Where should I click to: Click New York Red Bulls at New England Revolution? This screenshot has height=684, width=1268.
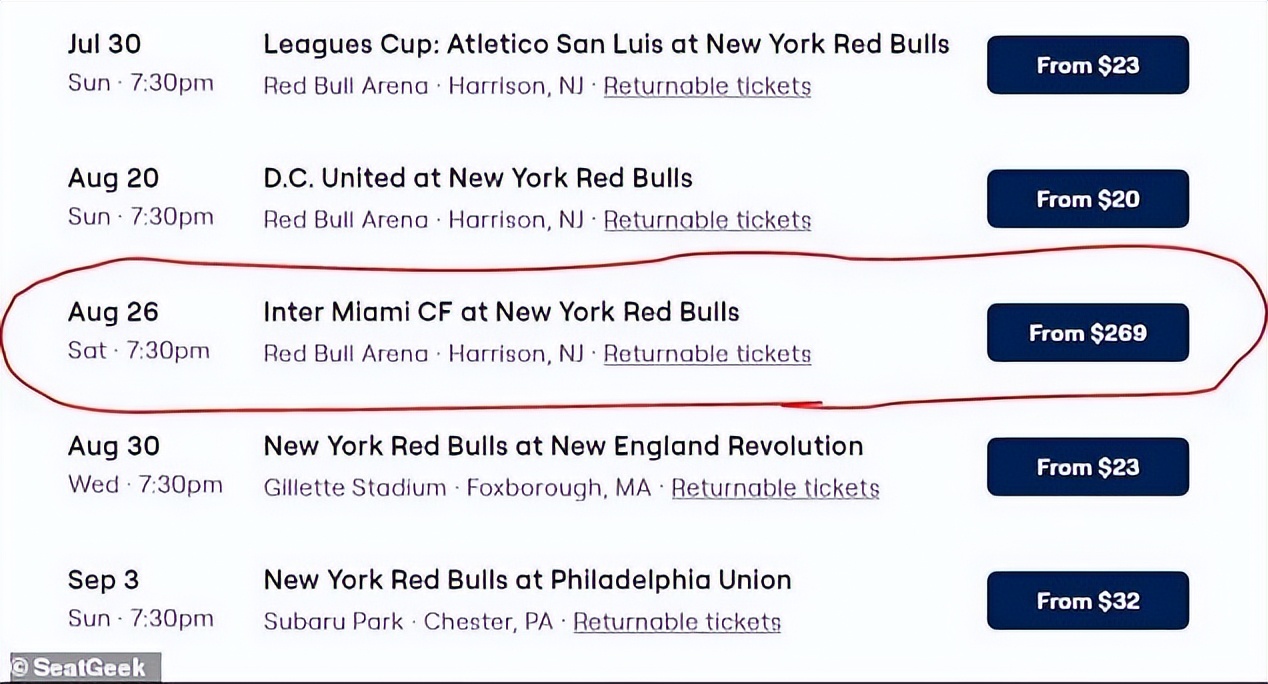pyautogui.click(x=563, y=446)
